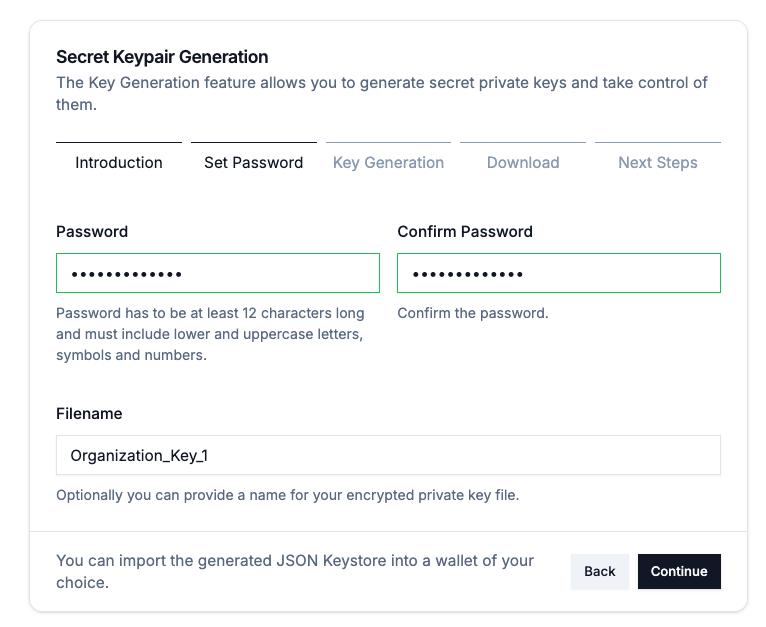
Task: Click the Password field label
Action: [92, 231]
